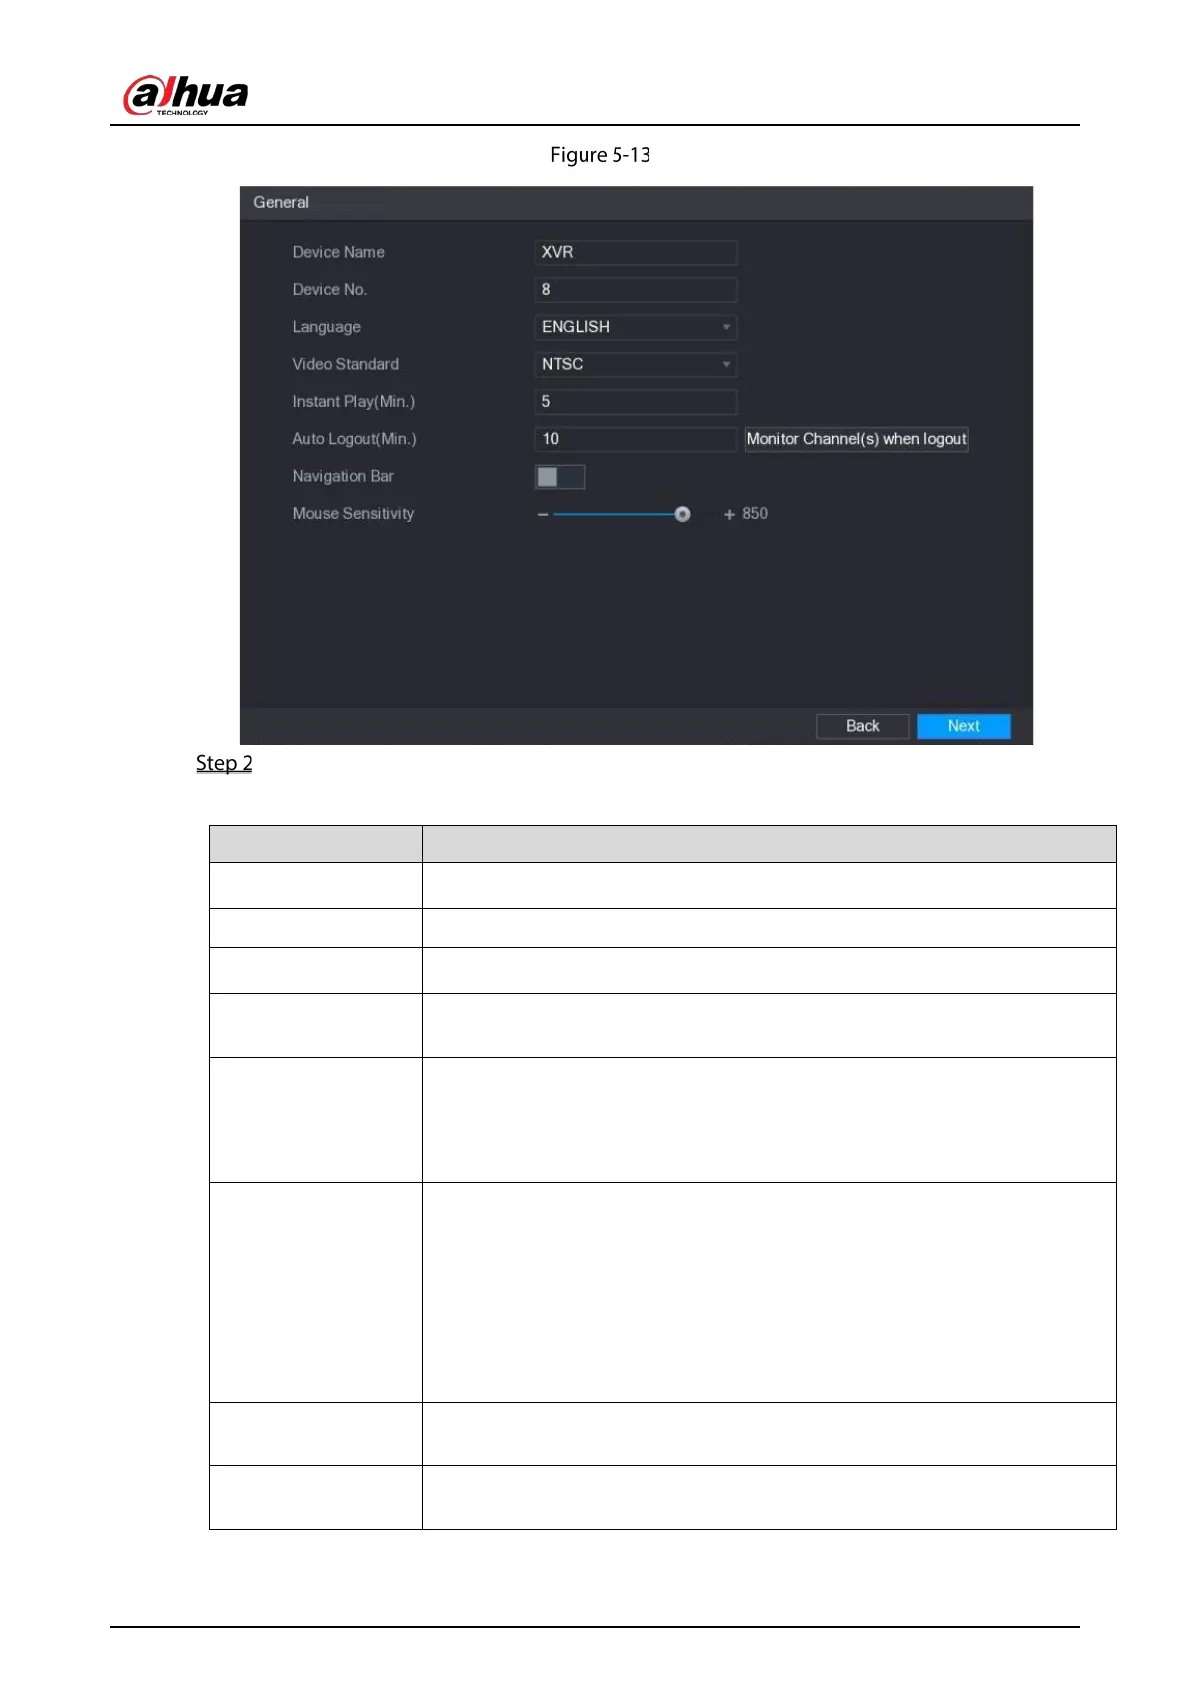Click the Auto Logout(Min.) field showing 10
Screen dimensions: 1191x1684
(636, 439)
